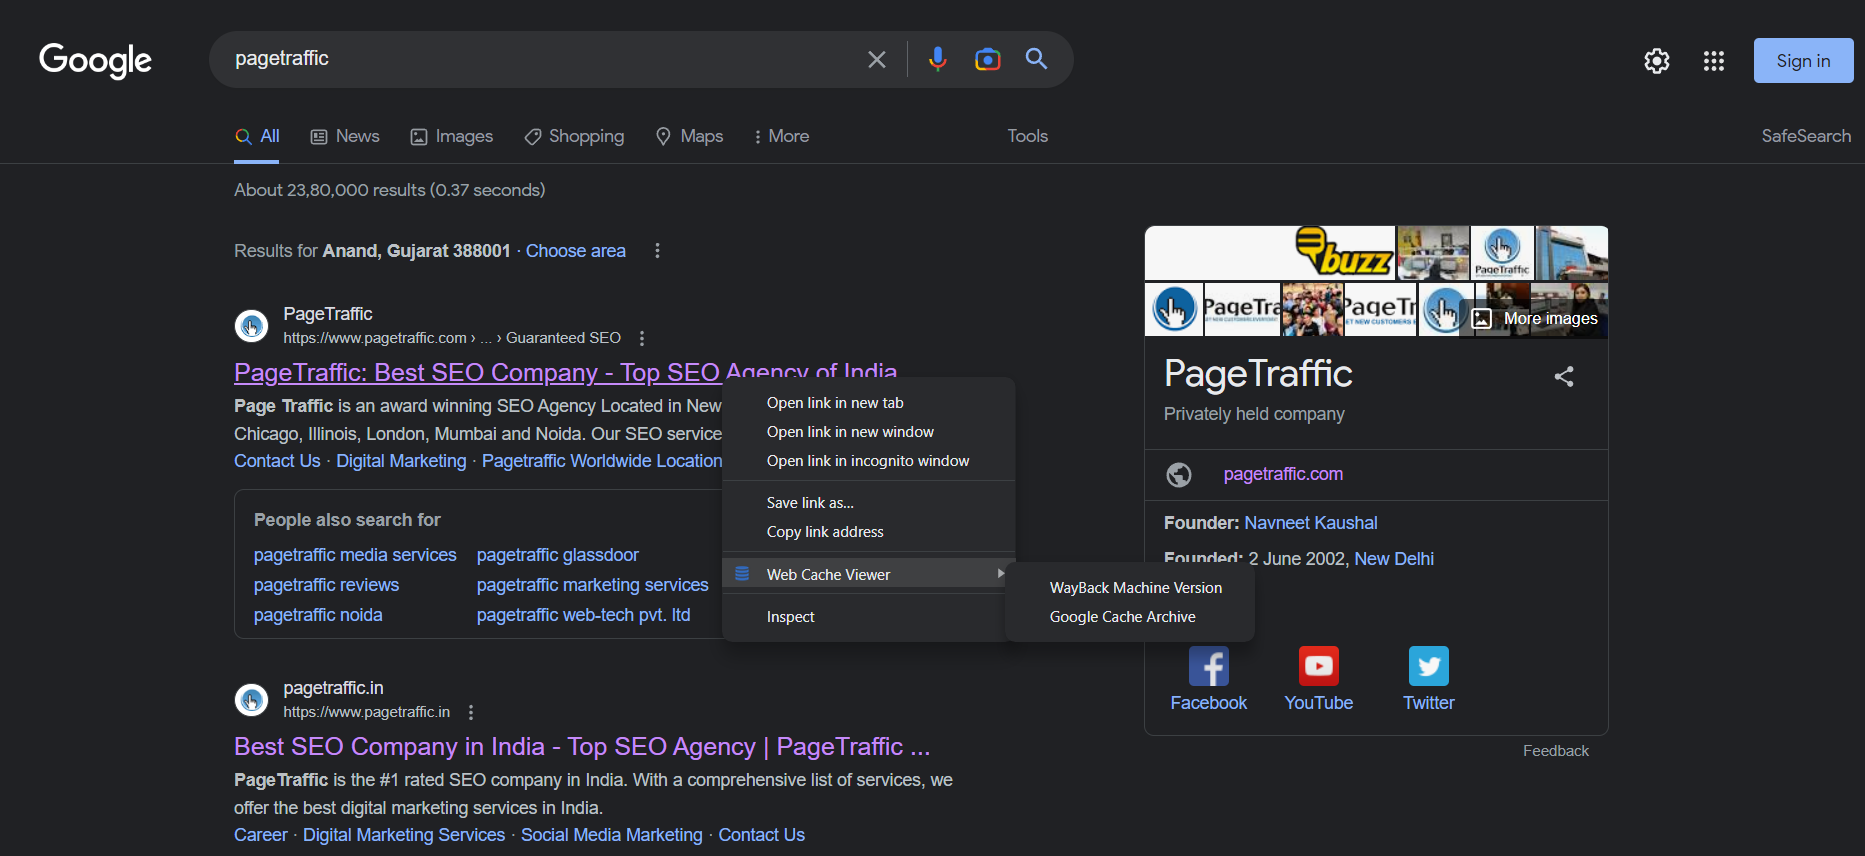Viewport: 1865px width, 856px height.
Task: Choose Open link in new tab
Action: point(868,403)
